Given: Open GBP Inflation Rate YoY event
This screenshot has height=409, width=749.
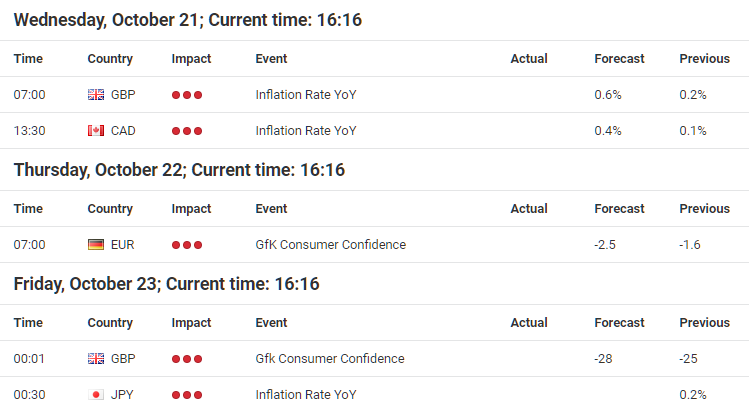Looking at the screenshot, I should [x=306, y=95].
